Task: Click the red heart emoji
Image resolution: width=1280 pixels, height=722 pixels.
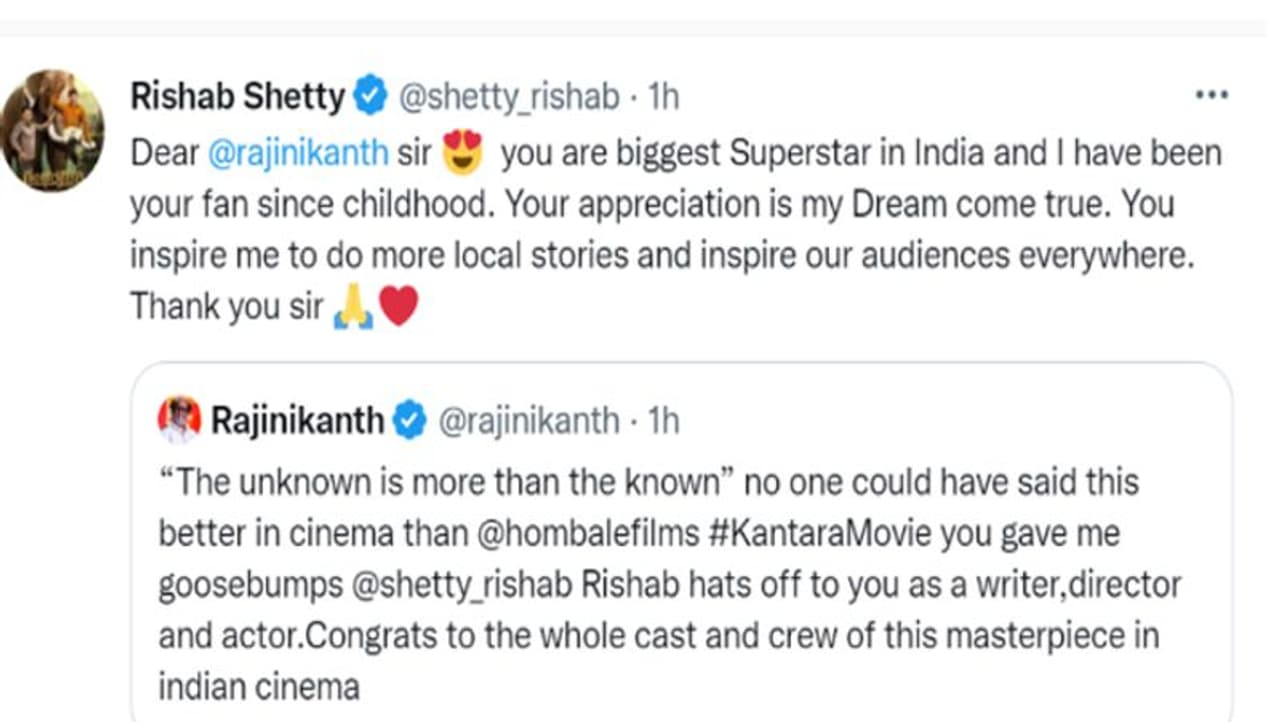Action: tap(398, 307)
